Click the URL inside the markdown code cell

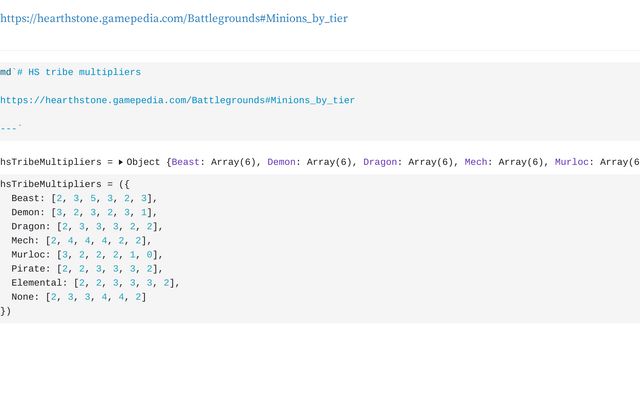177,100
